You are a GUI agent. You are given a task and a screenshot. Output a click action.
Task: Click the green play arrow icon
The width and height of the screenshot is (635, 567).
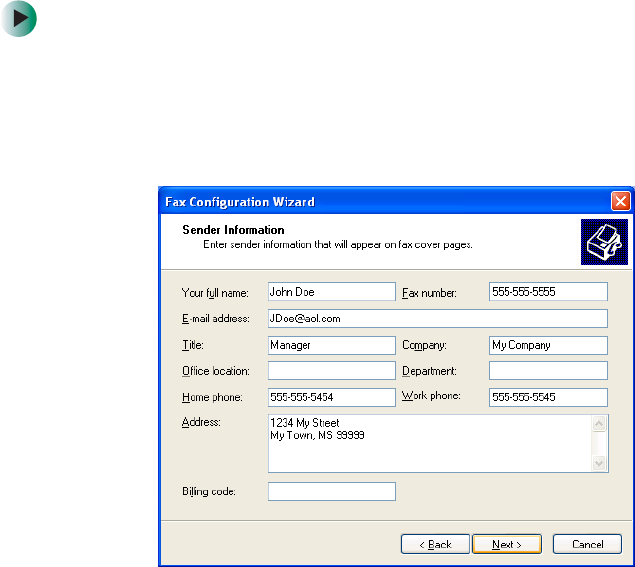coord(19,19)
